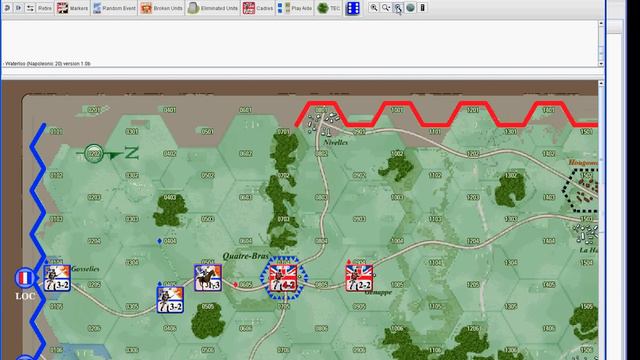
Task: Click the map vertical scrollbar up arrow
Action: point(601,84)
